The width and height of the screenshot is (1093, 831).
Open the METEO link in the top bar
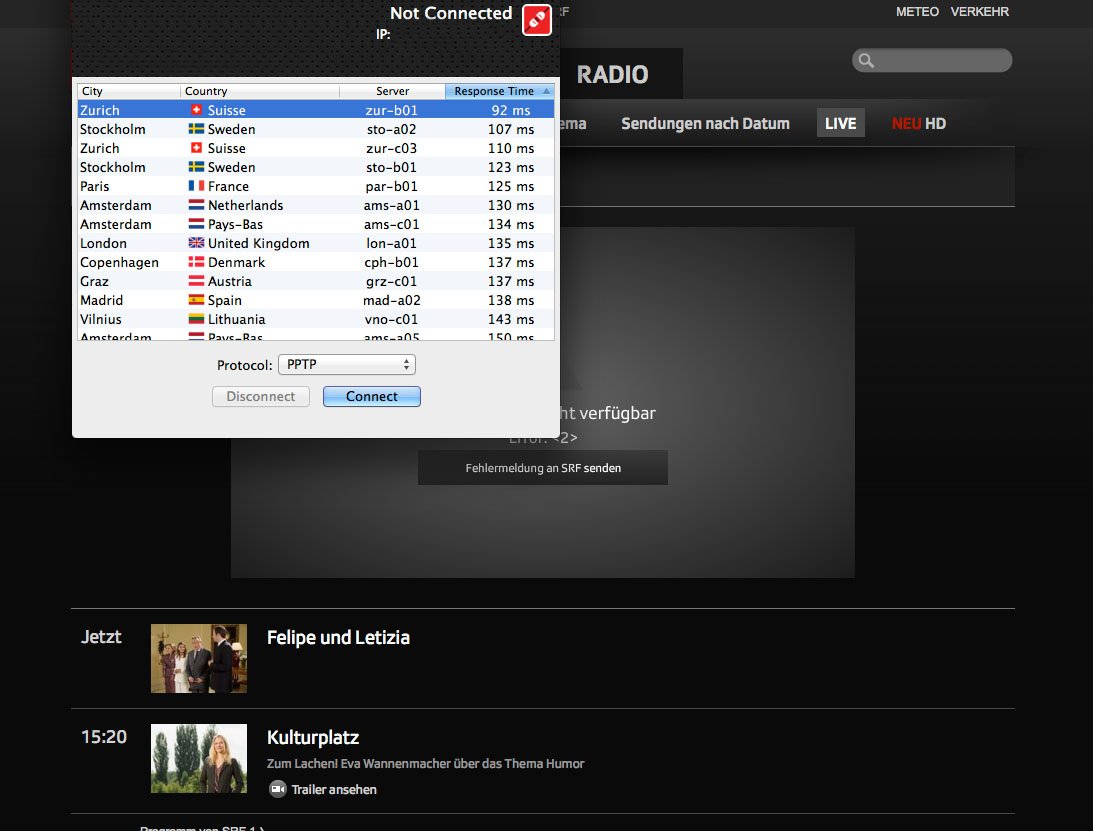coord(917,12)
